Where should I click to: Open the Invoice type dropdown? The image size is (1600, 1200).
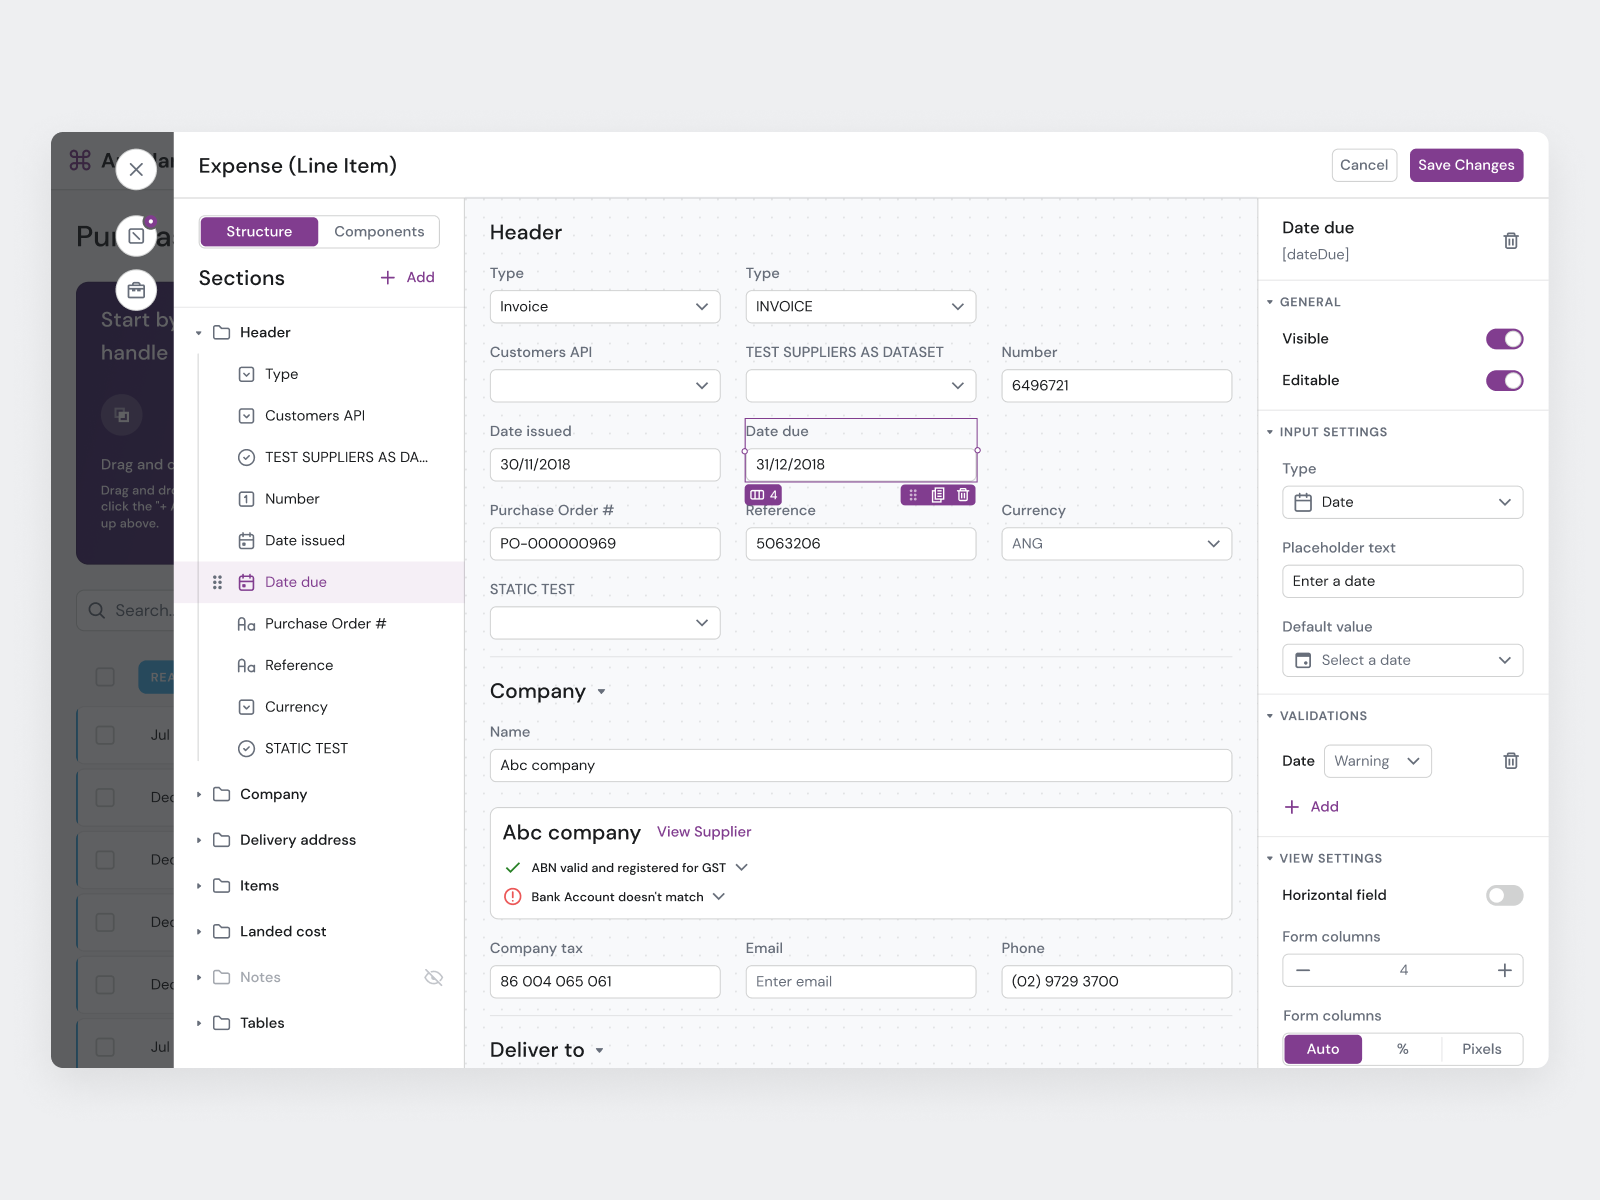click(605, 307)
